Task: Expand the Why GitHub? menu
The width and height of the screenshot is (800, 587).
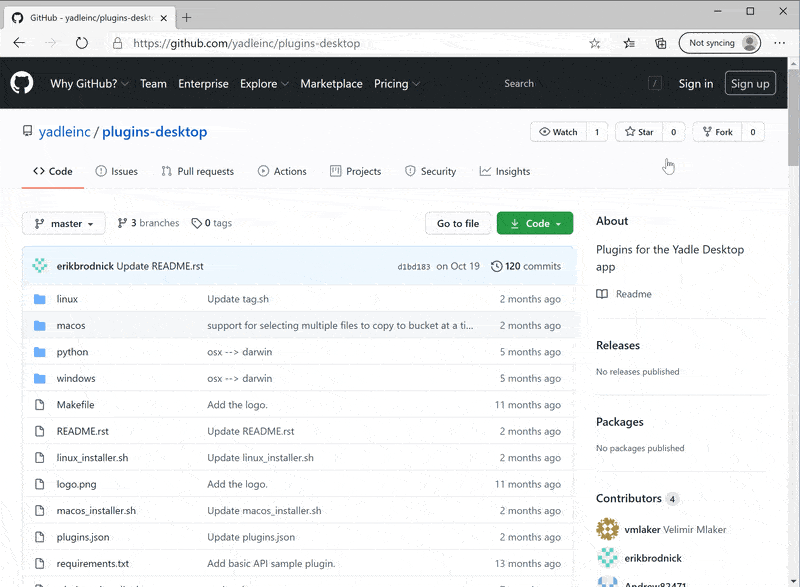Action: 89,84
